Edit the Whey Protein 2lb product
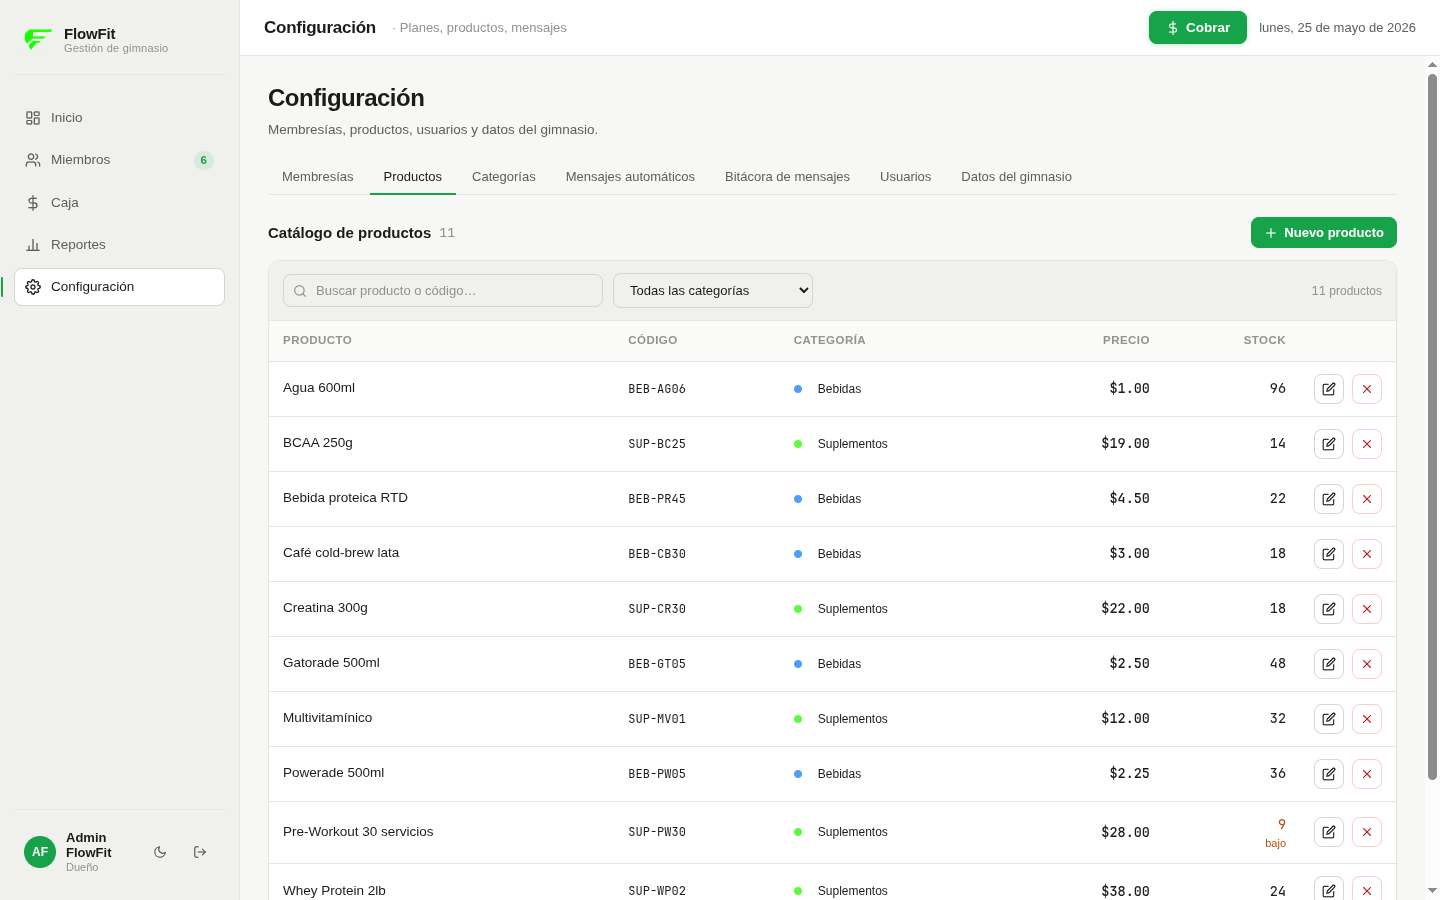 tap(1328, 889)
